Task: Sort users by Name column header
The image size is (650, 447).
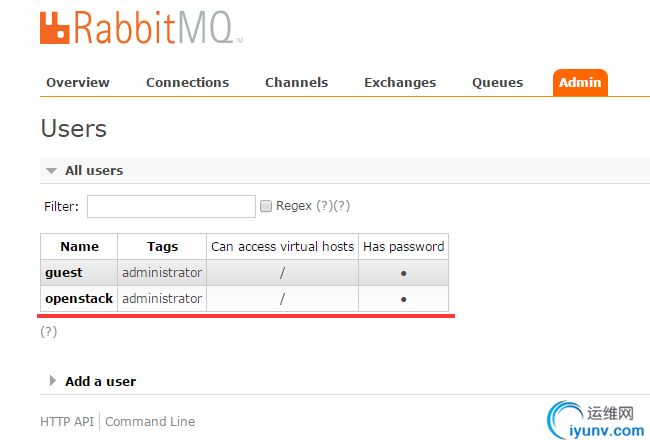Action: pyautogui.click(x=80, y=246)
